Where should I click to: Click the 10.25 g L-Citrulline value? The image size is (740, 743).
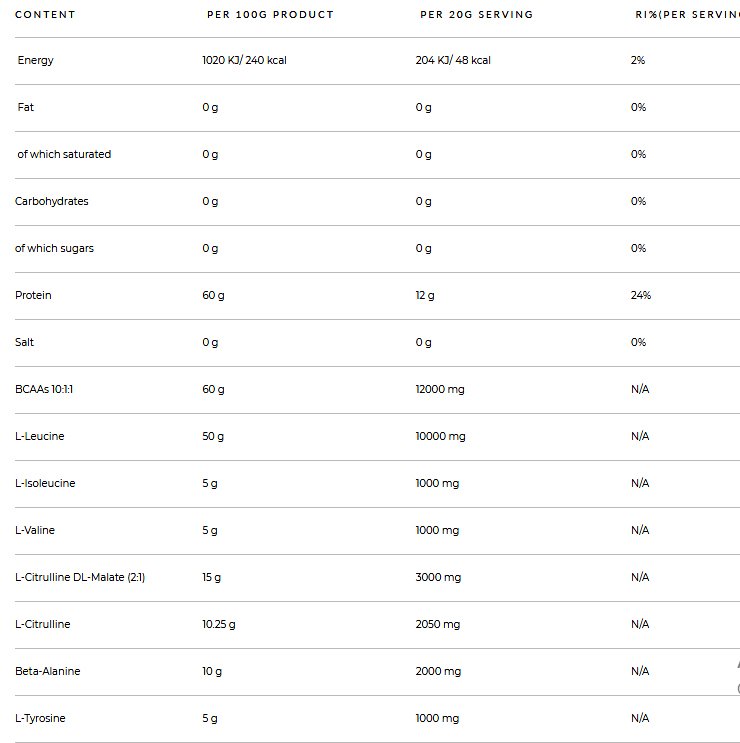click(219, 624)
